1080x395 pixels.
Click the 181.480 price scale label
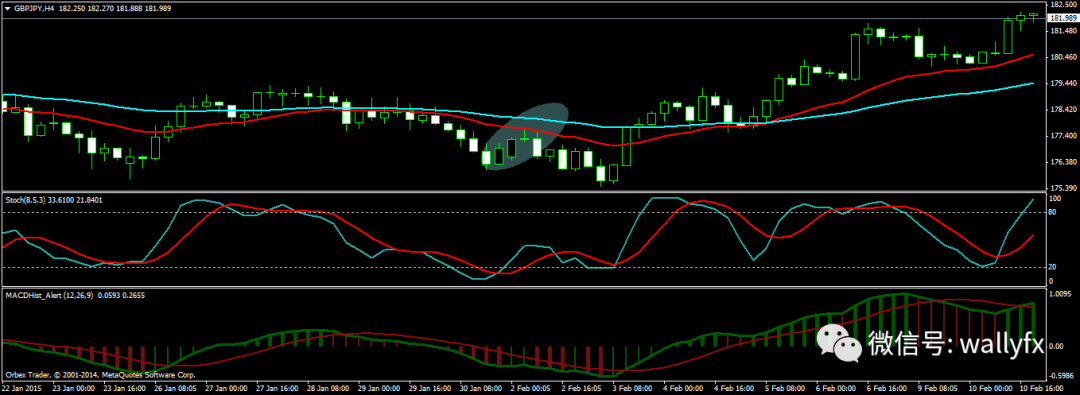click(1063, 31)
